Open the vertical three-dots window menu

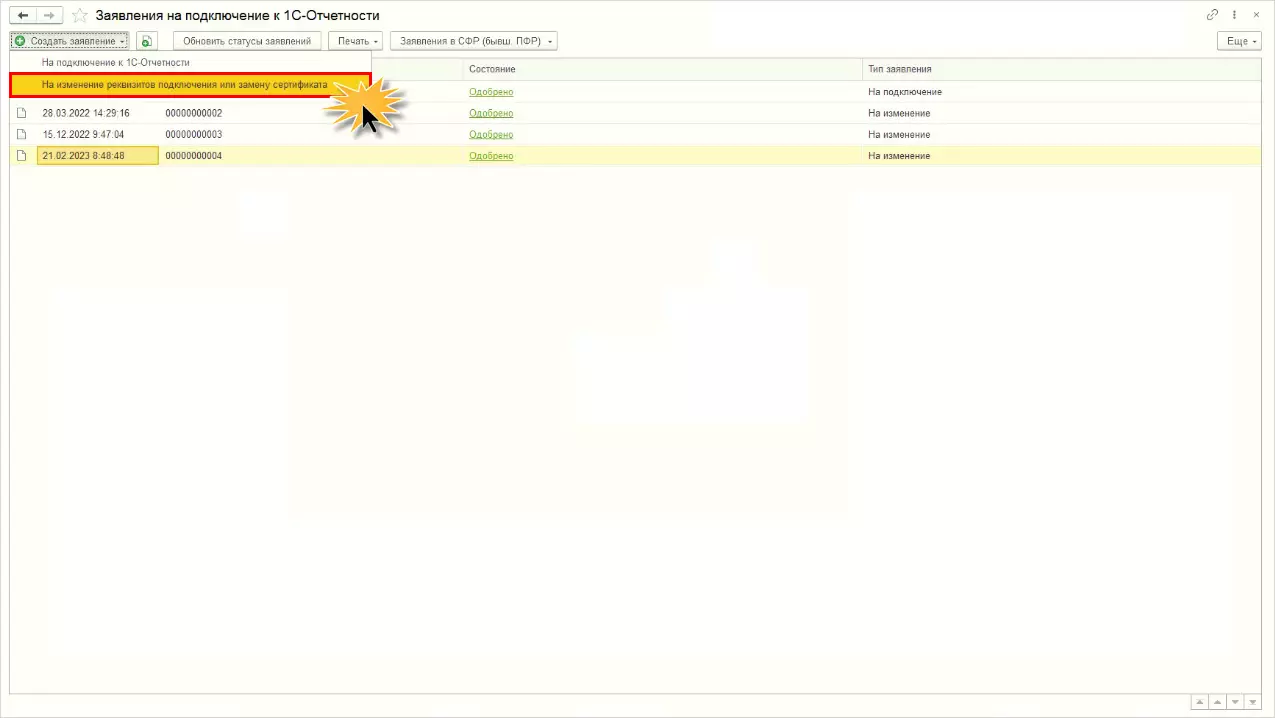1235,15
